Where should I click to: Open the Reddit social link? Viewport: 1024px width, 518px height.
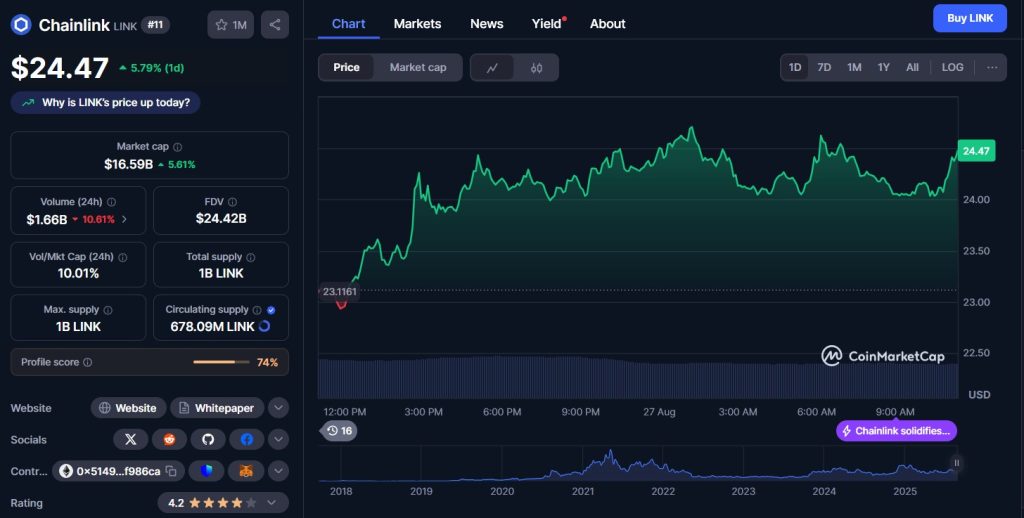[169, 439]
